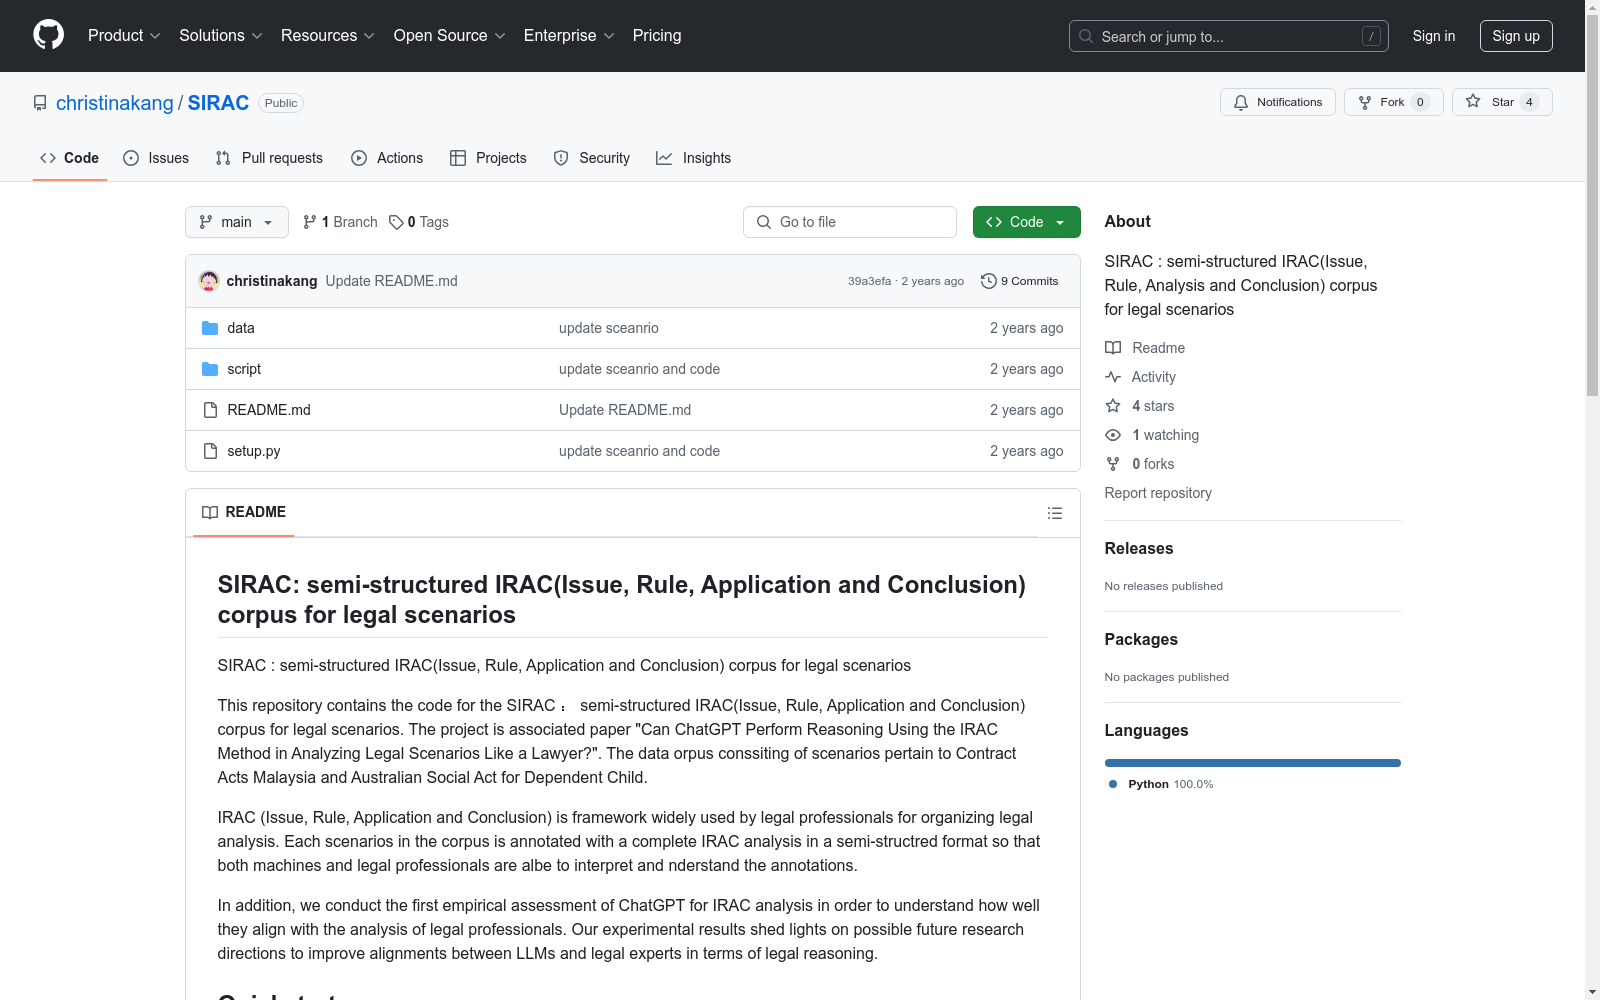Click the script folder icon
This screenshot has width=1600, height=1000.
210,369
